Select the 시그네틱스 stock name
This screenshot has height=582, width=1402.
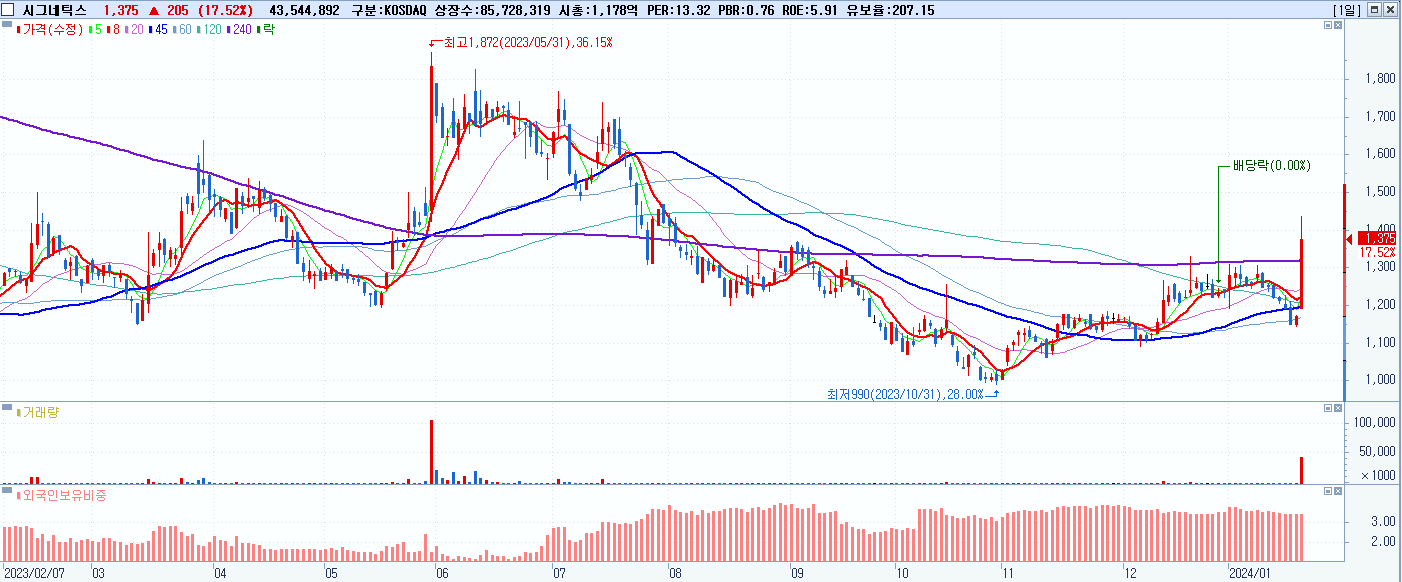(x=54, y=10)
